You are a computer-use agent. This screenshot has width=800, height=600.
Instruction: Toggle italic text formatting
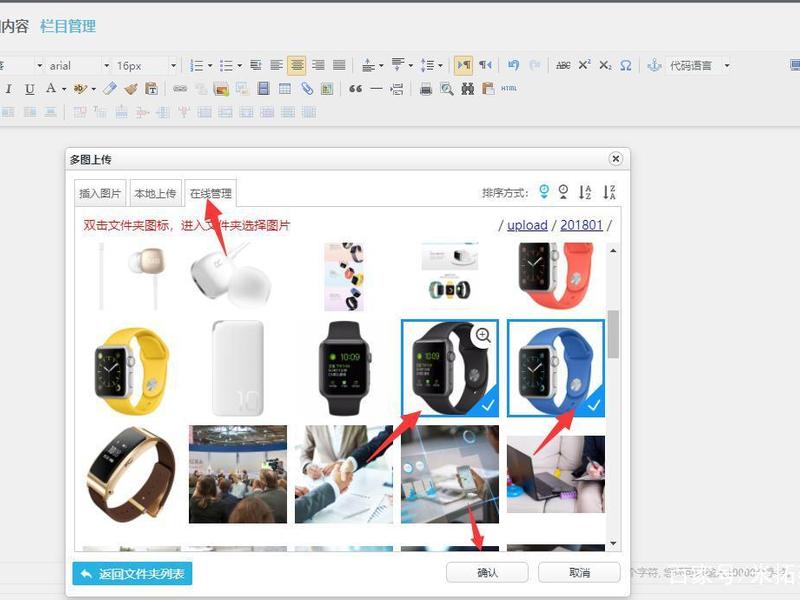point(9,89)
